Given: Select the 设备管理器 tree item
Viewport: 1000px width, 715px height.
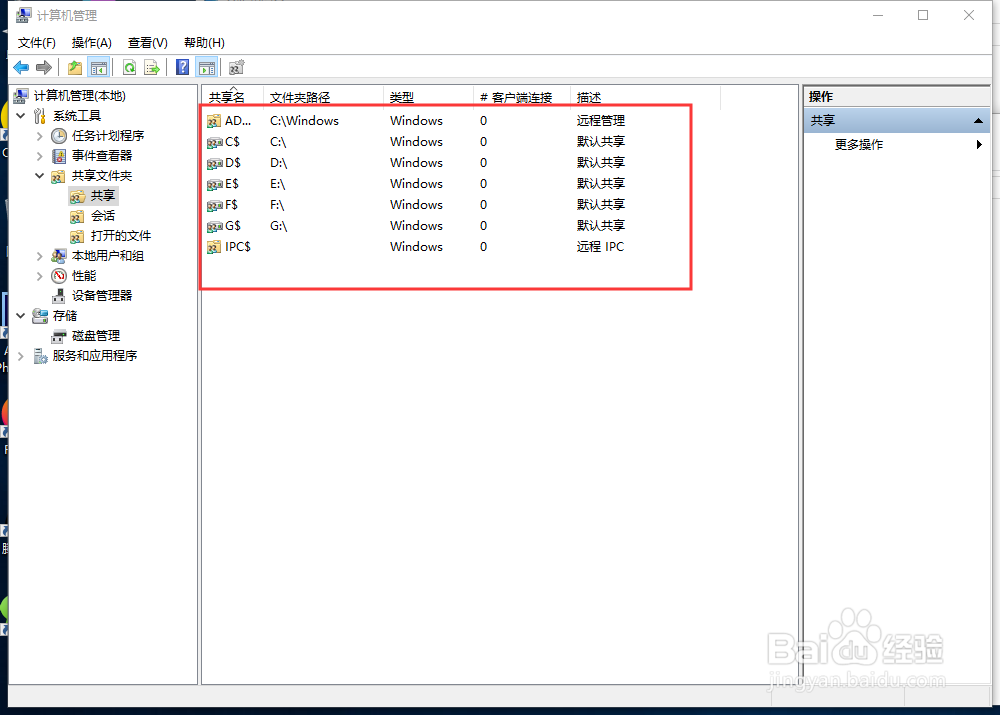Looking at the screenshot, I should click(101, 295).
